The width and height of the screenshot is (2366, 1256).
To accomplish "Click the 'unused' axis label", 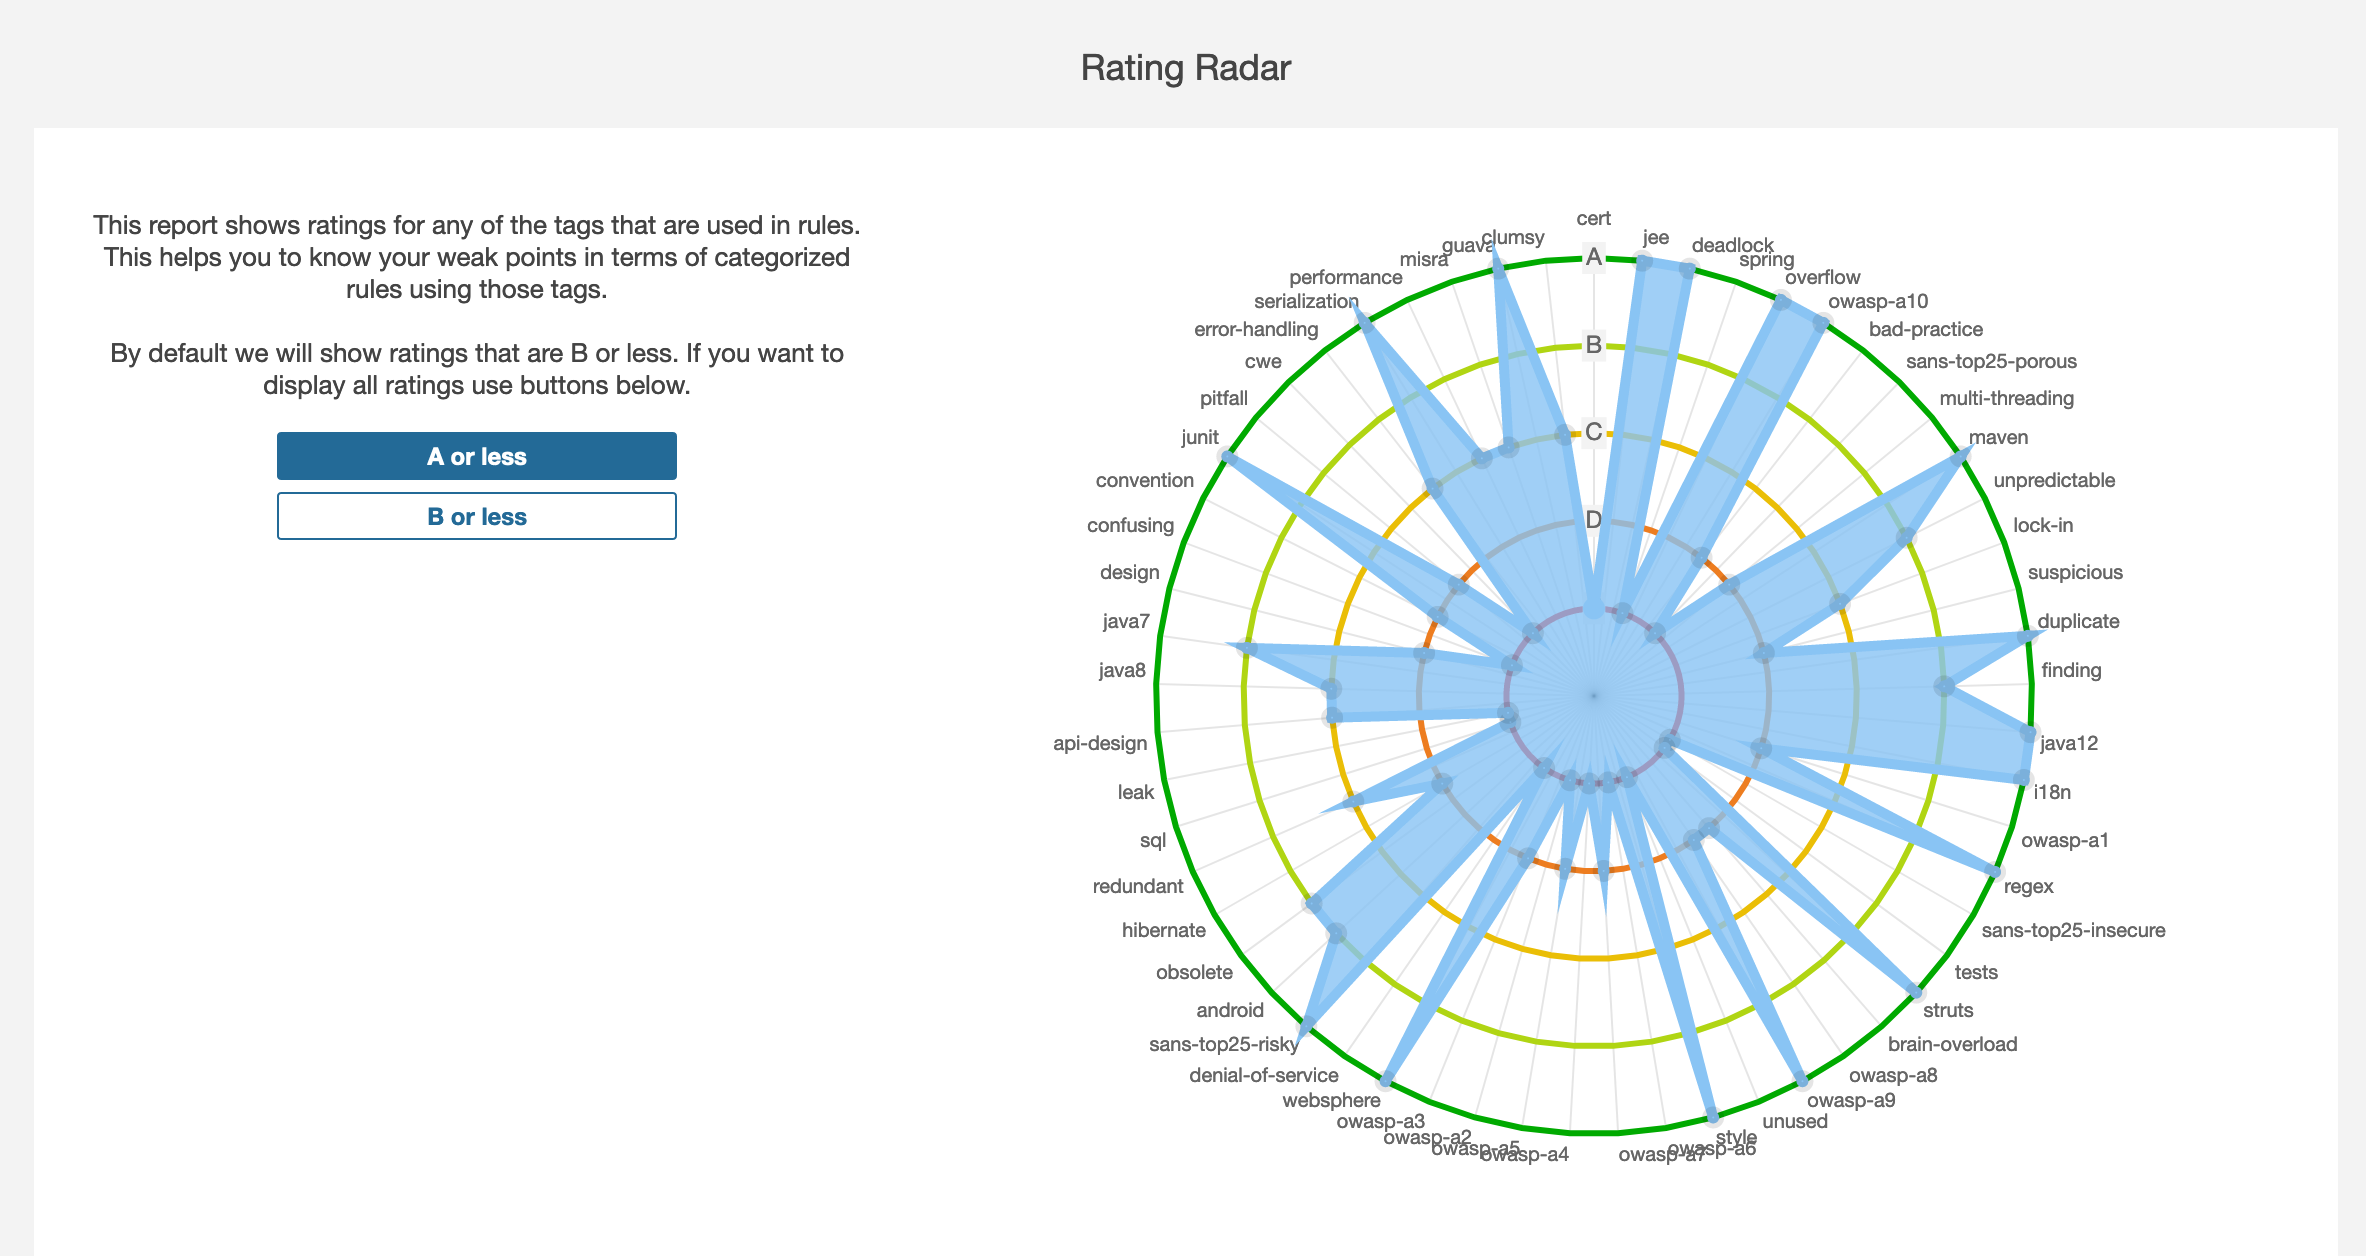I will click(x=1795, y=1121).
